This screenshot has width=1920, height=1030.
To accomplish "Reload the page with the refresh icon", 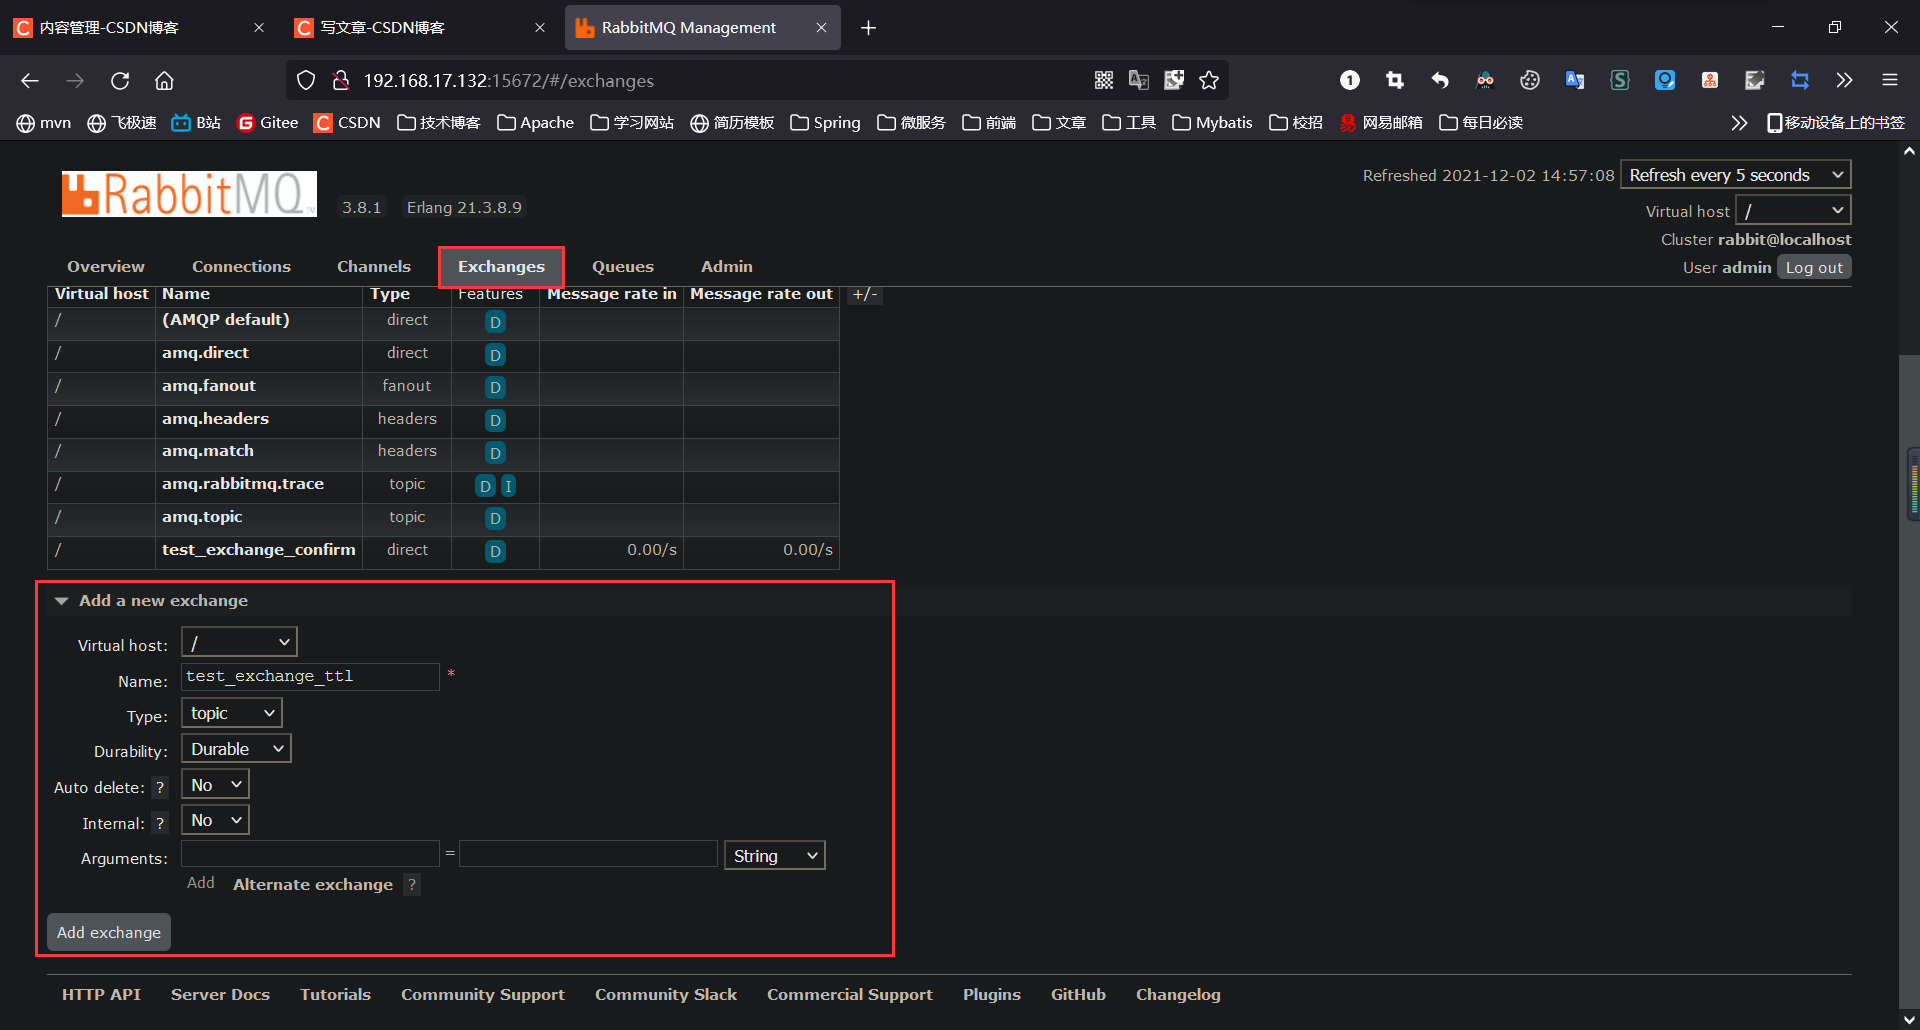I will [120, 81].
